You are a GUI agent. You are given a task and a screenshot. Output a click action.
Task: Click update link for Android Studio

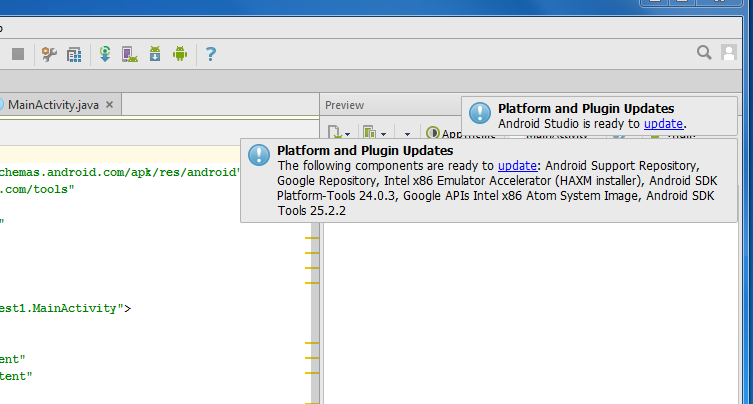[x=663, y=124]
